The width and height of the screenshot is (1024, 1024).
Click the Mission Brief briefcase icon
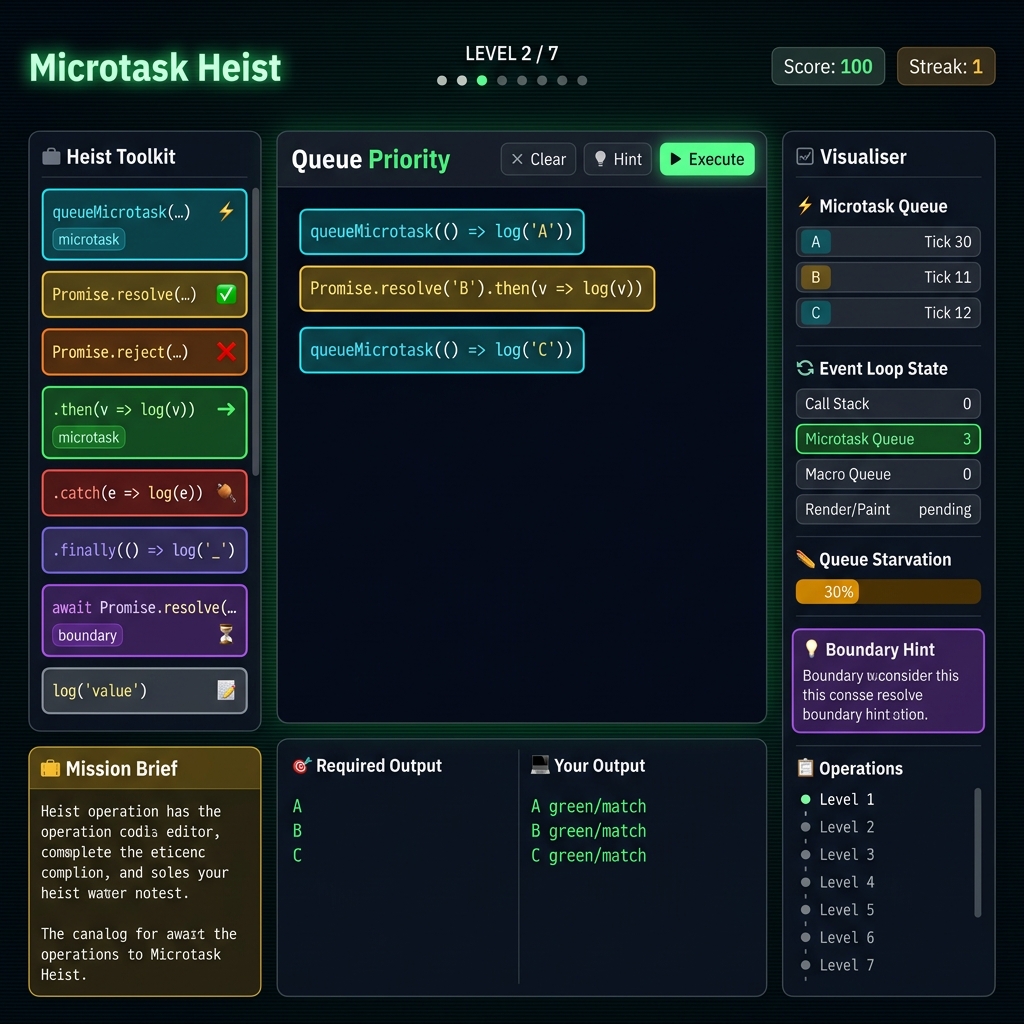click(x=50, y=768)
